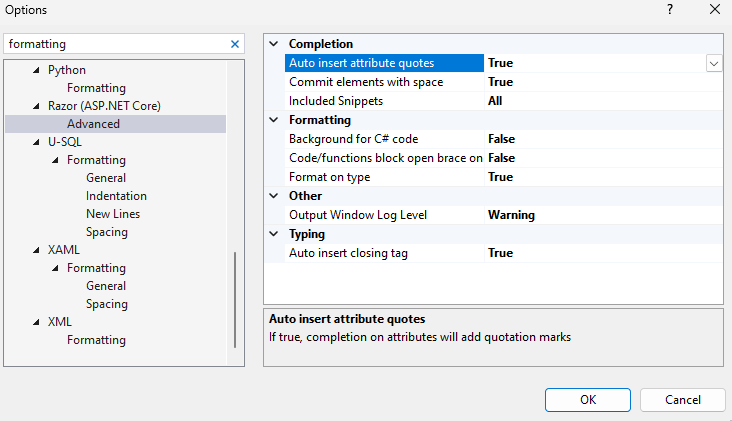The width and height of the screenshot is (732, 421).
Task: Collapse Razor (ASP.NET Core) tree node
Action: (37, 106)
